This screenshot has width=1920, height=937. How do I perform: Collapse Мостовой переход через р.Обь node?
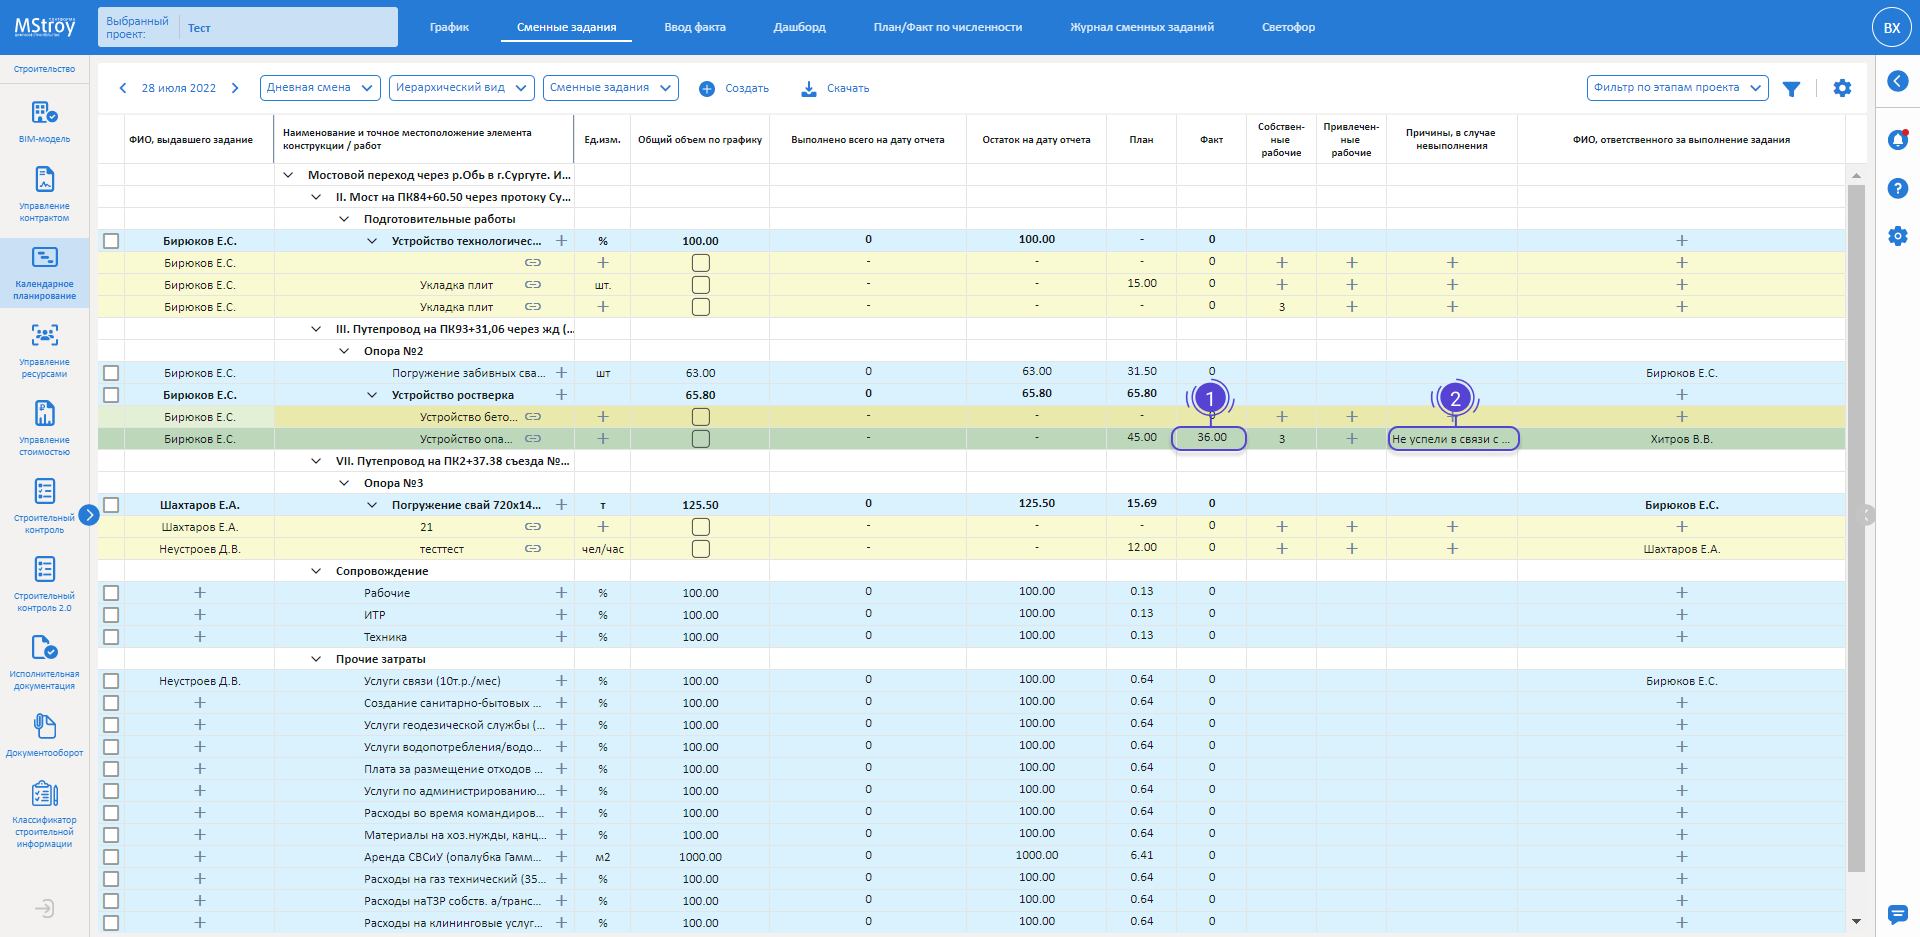tap(288, 175)
